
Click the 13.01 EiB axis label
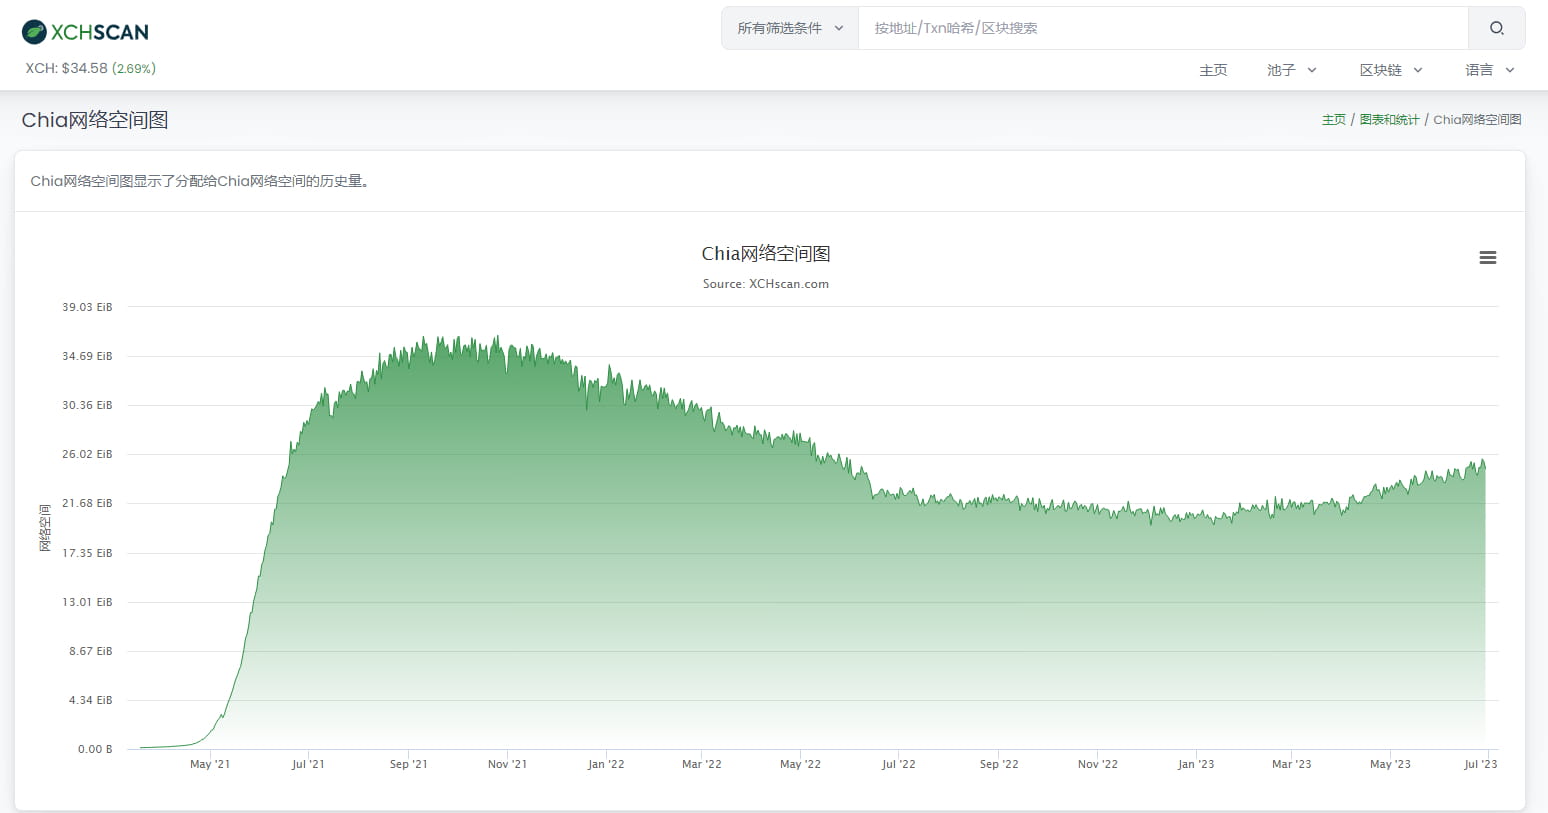[x=87, y=602]
